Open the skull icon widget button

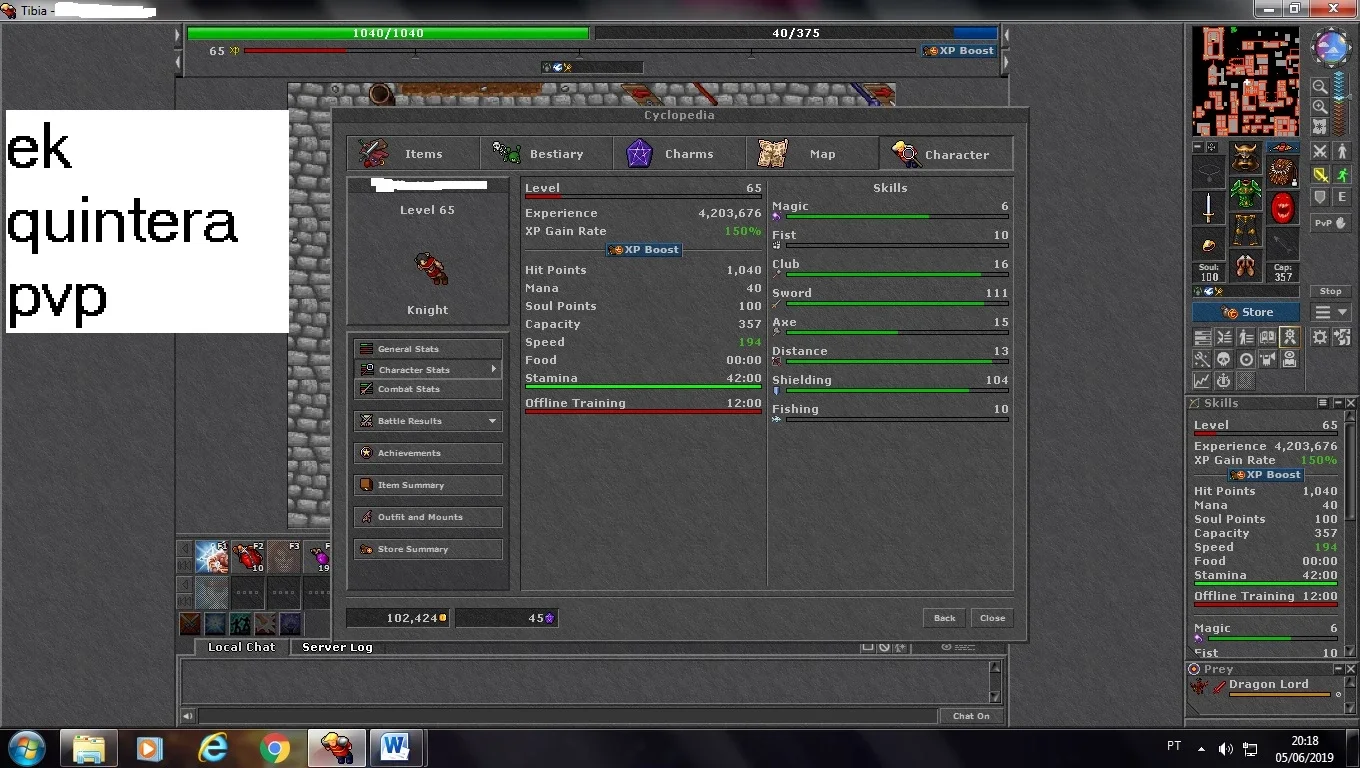coord(1224,359)
